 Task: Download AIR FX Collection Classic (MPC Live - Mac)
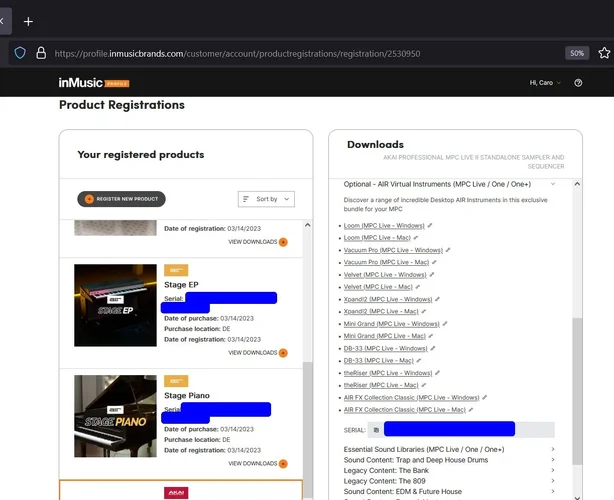tap(405, 410)
